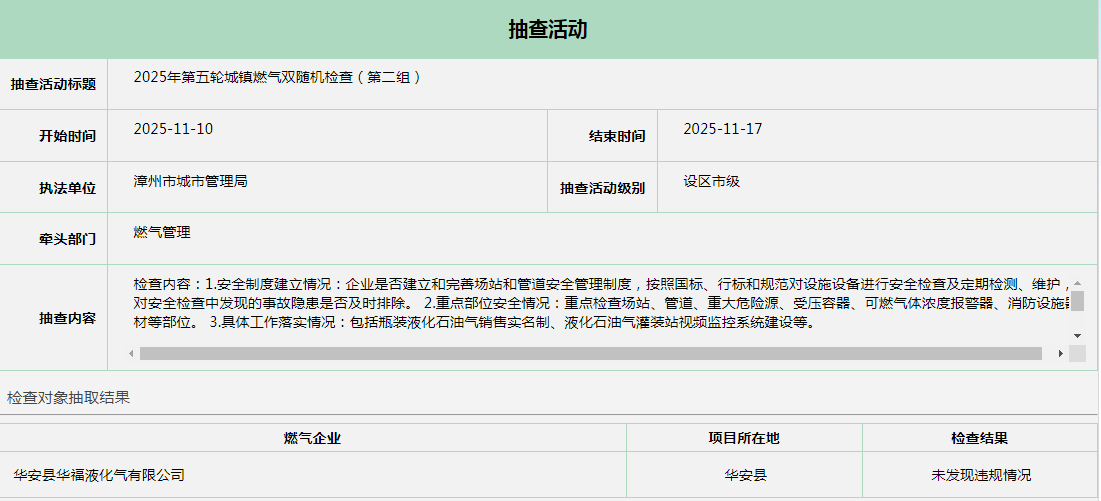Click the end date 2025-11-17
1101x501 pixels.
click(723, 129)
